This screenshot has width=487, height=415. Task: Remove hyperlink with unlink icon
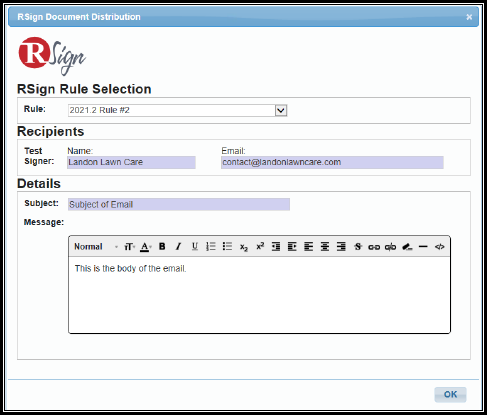point(390,247)
